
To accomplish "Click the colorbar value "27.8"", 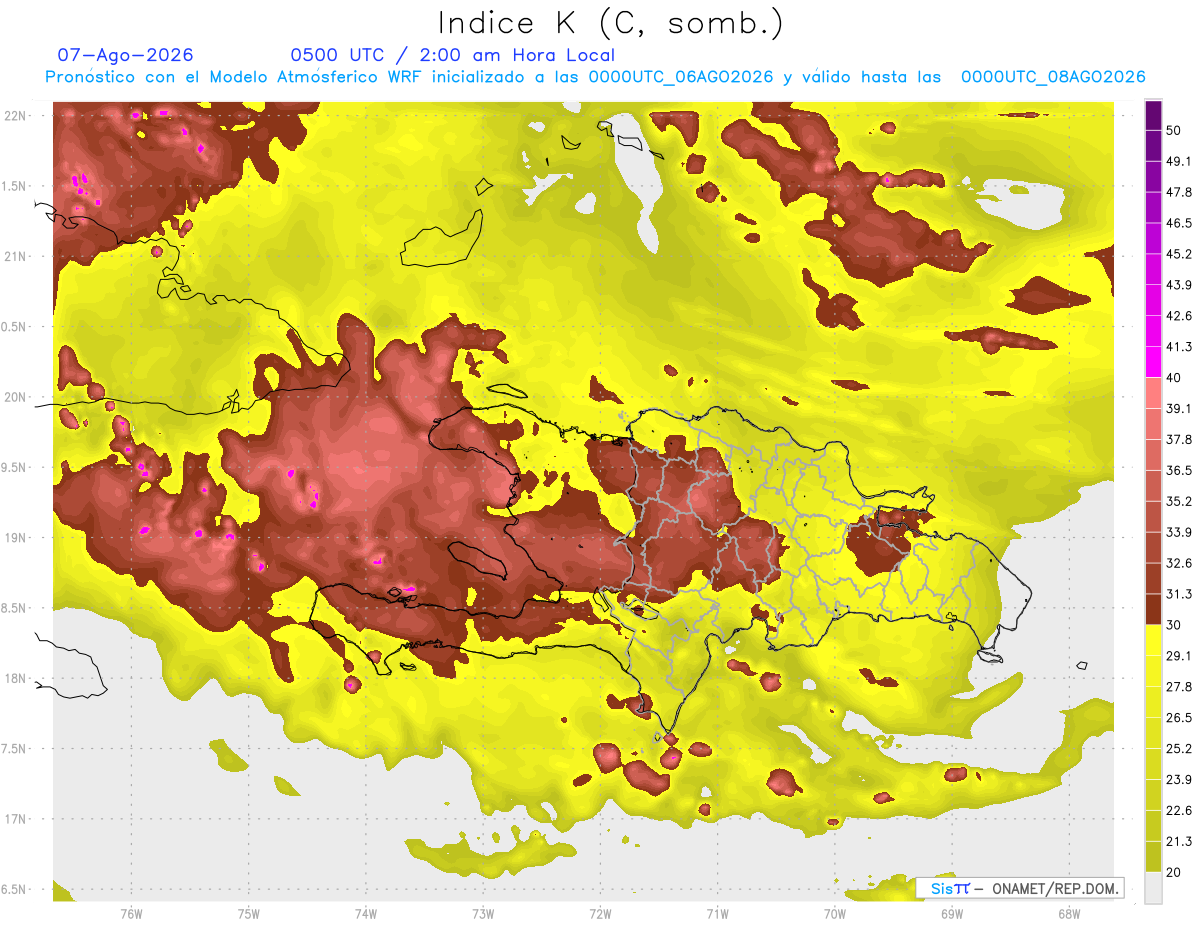I will point(1179,686).
